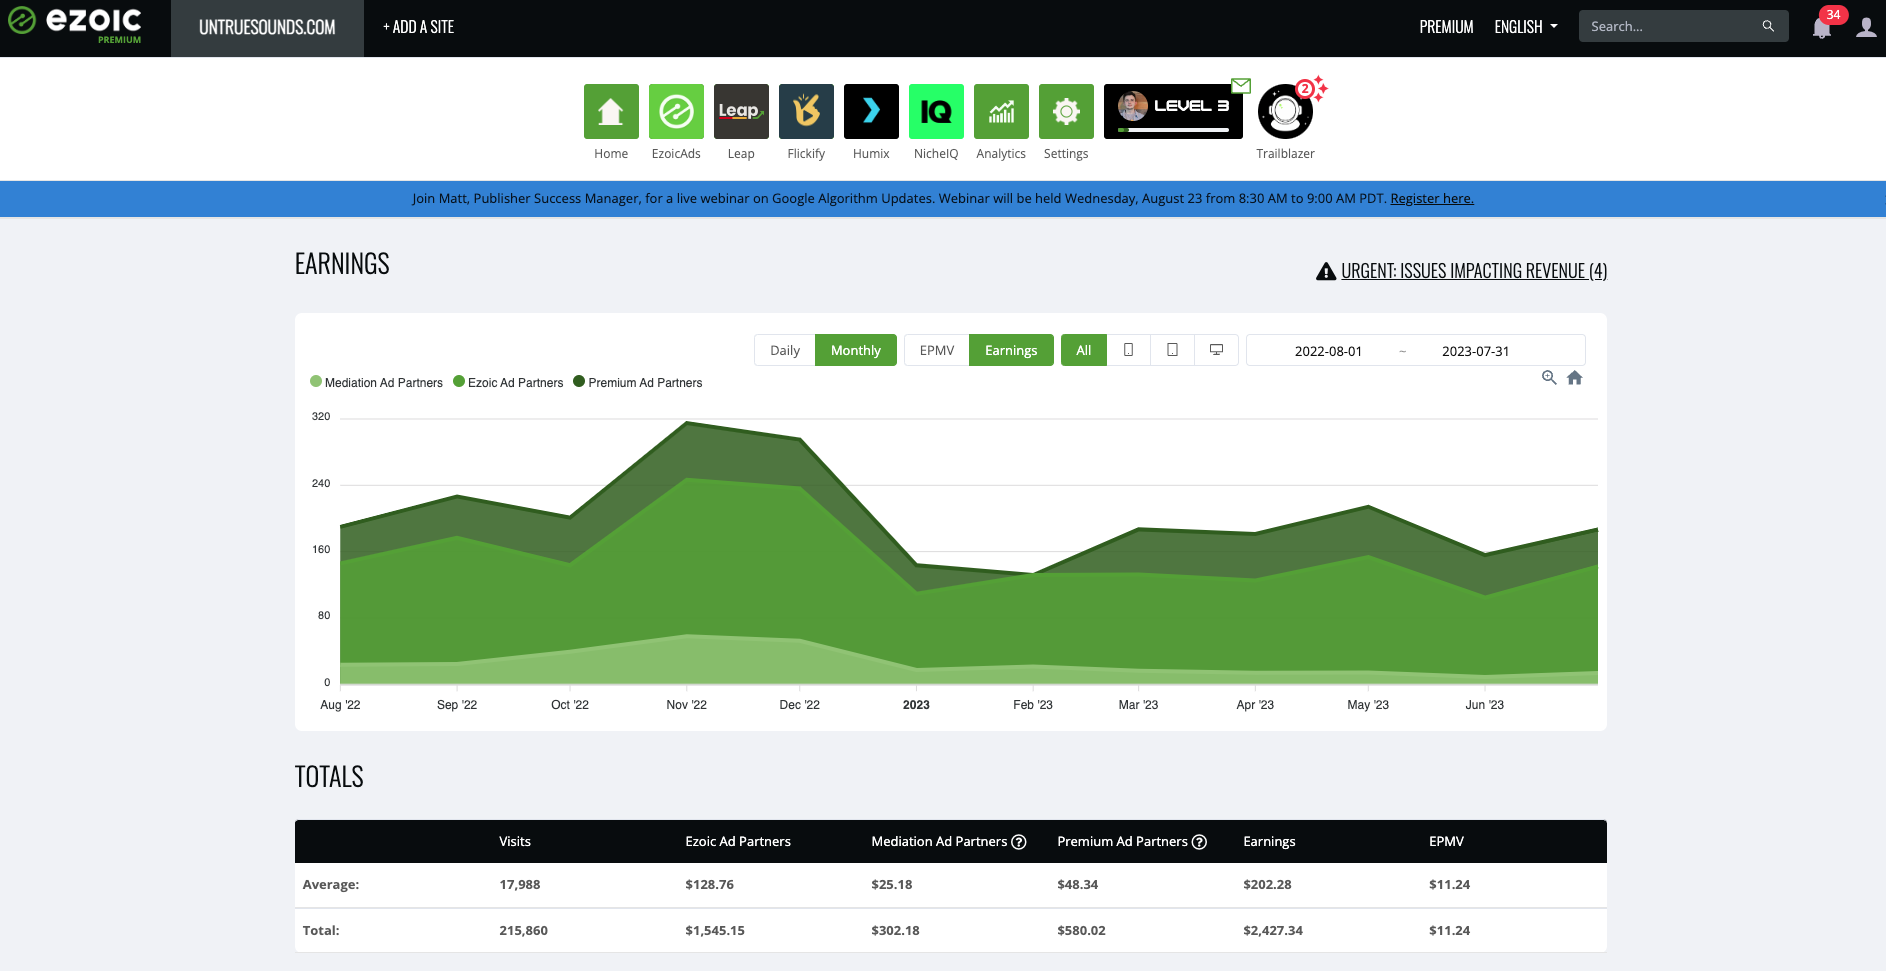Show Earnings in the chart

[x=1011, y=350]
